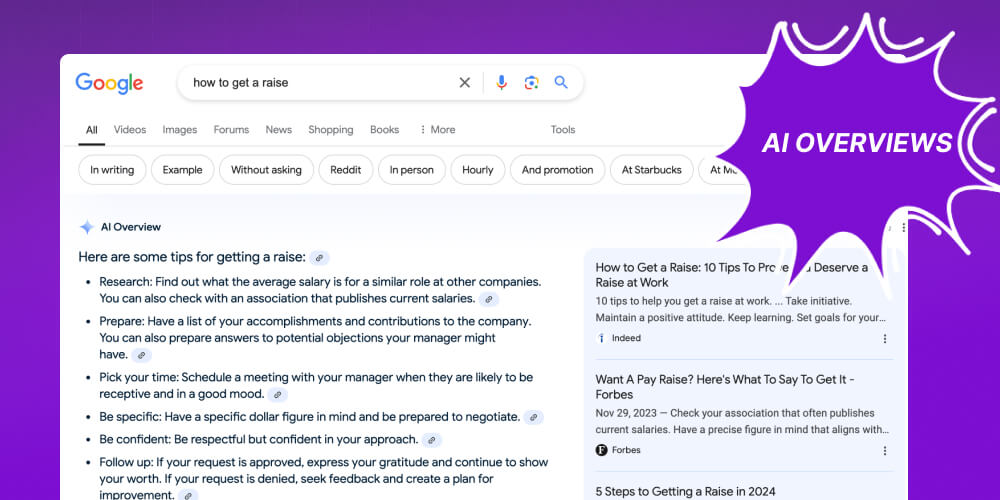
Task: Apply the 'And promotion' filter chip
Action: tap(557, 170)
